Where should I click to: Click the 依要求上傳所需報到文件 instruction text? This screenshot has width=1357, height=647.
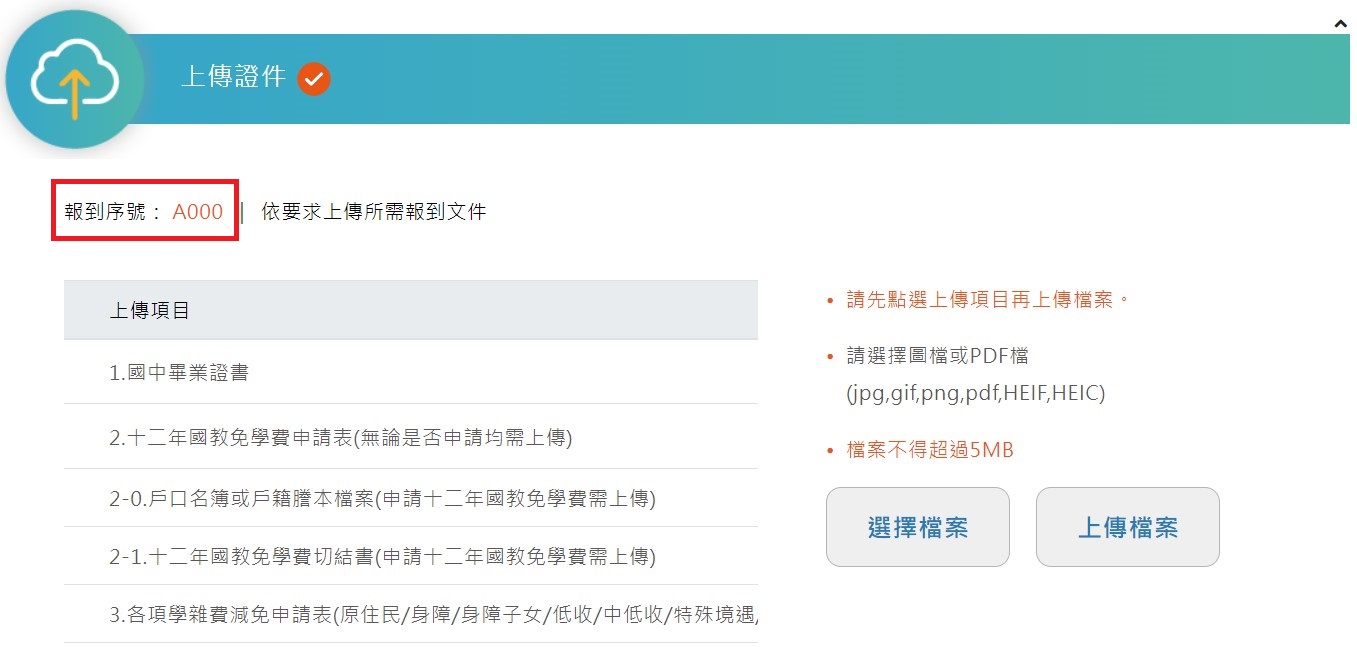coord(374,212)
